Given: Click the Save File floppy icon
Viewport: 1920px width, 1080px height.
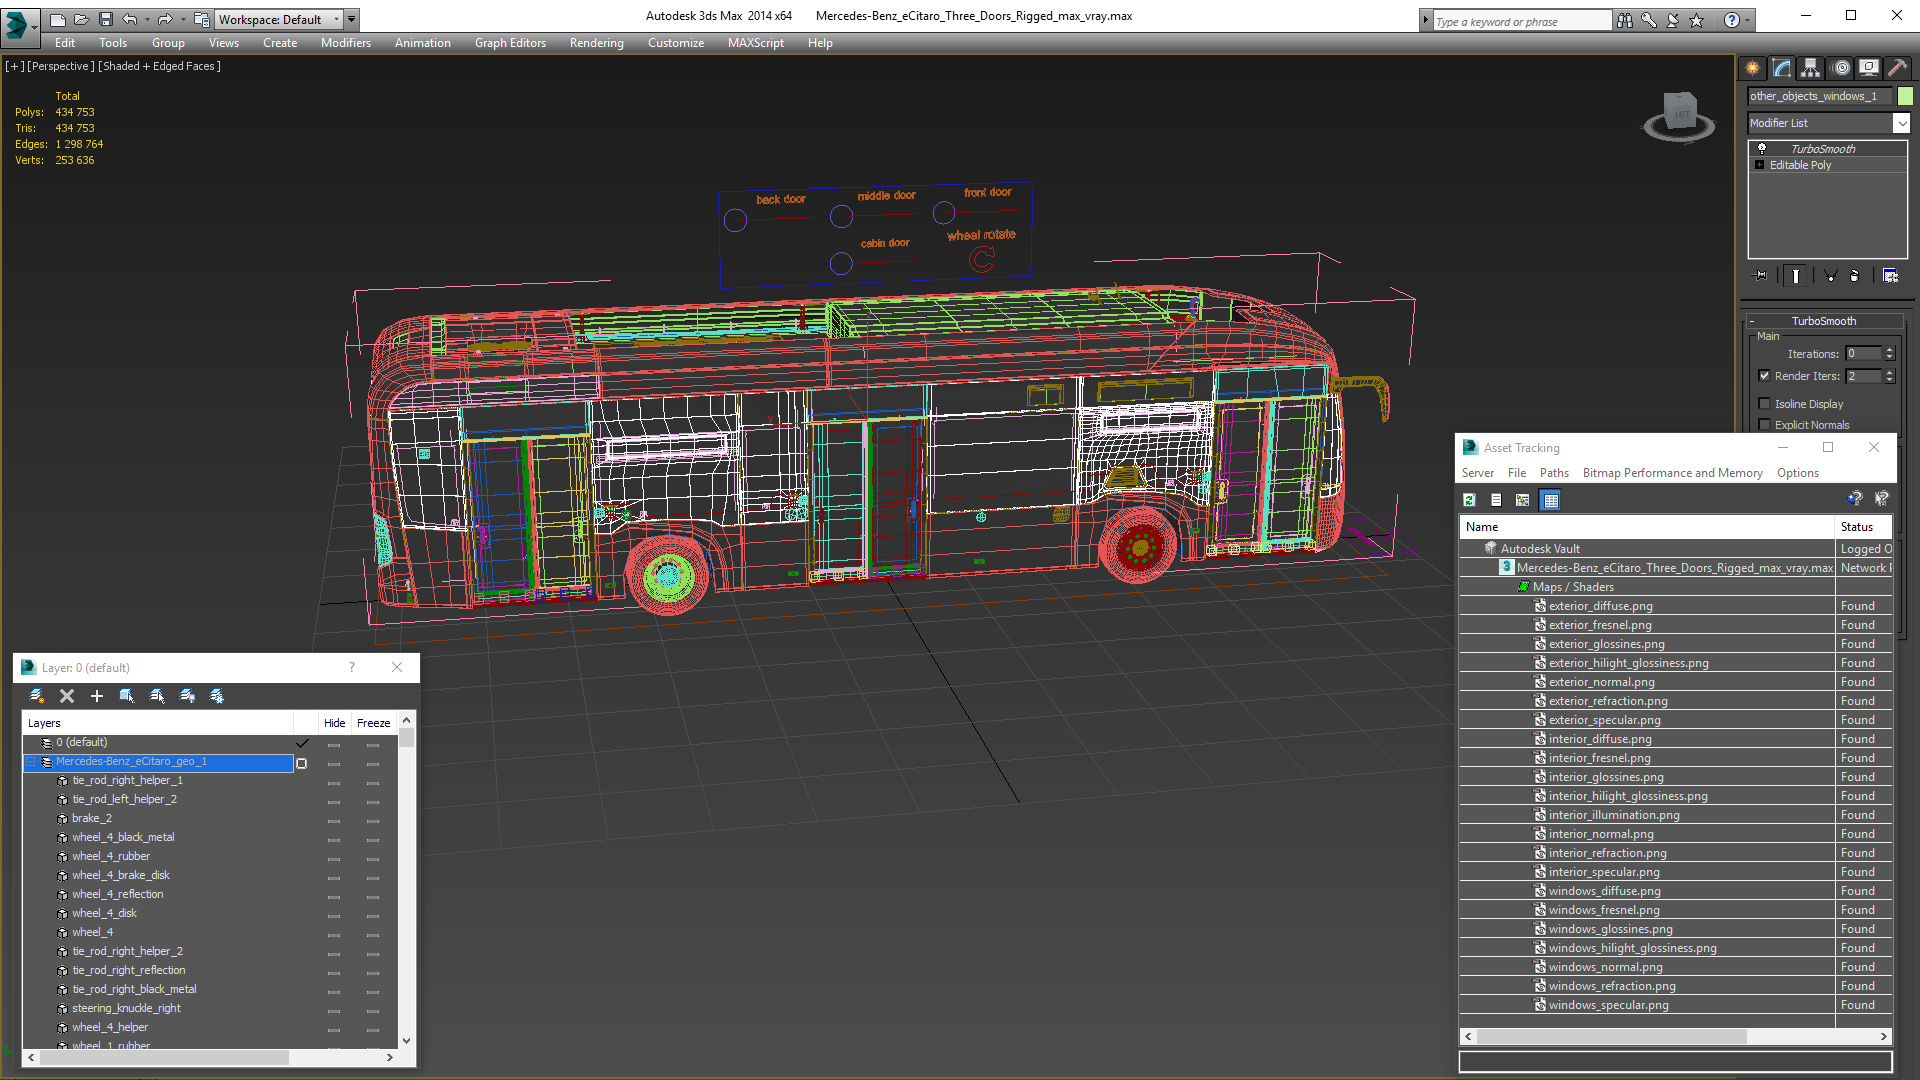Looking at the screenshot, I should click(x=106, y=19).
